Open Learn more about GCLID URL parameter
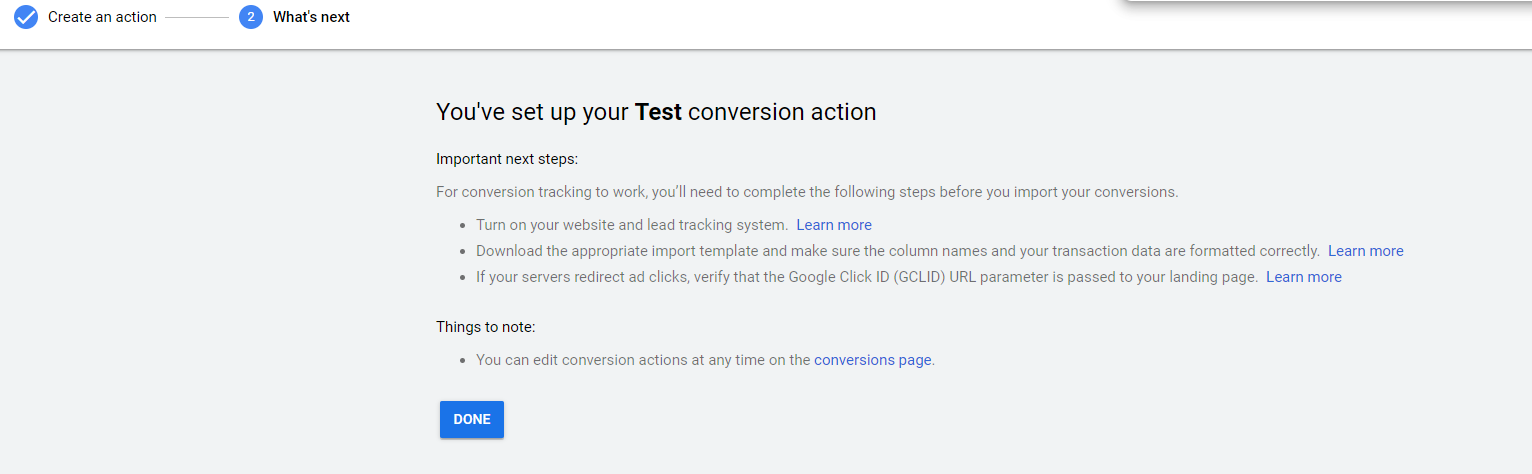The image size is (1532, 474). pyautogui.click(x=1303, y=277)
